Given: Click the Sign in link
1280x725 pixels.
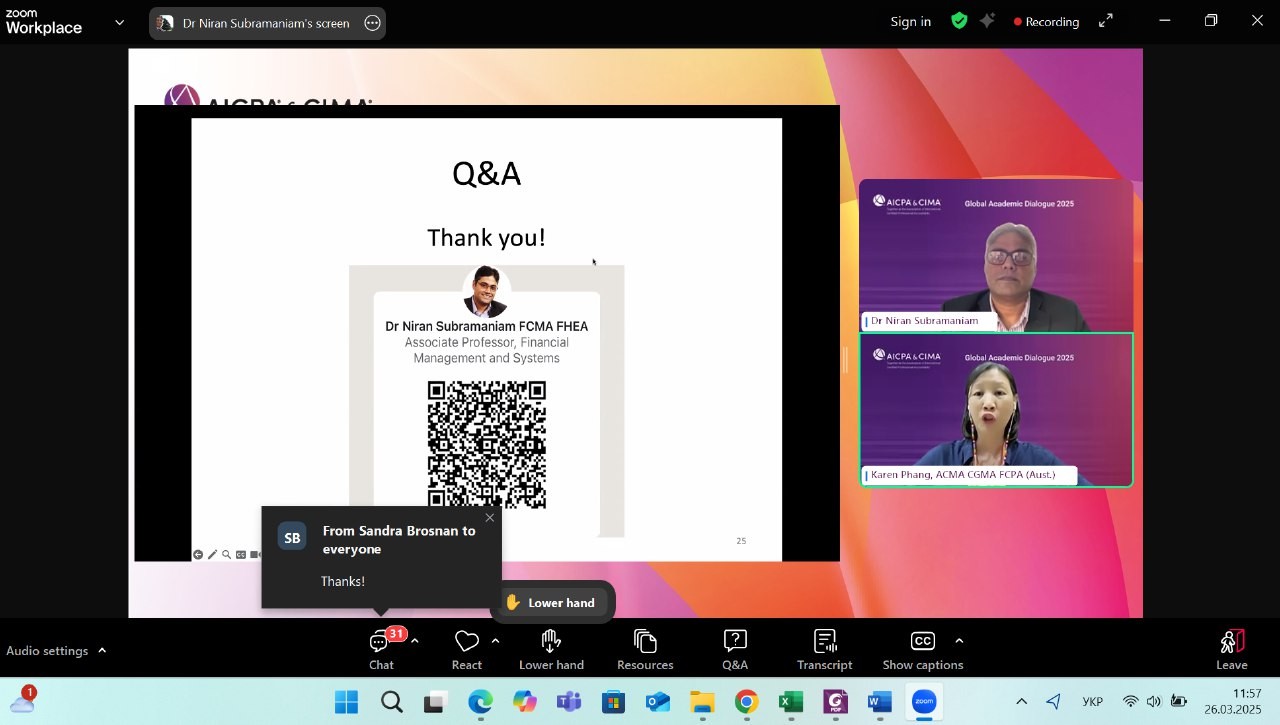Looking at the screenshot, I should [x=911, y=21].
